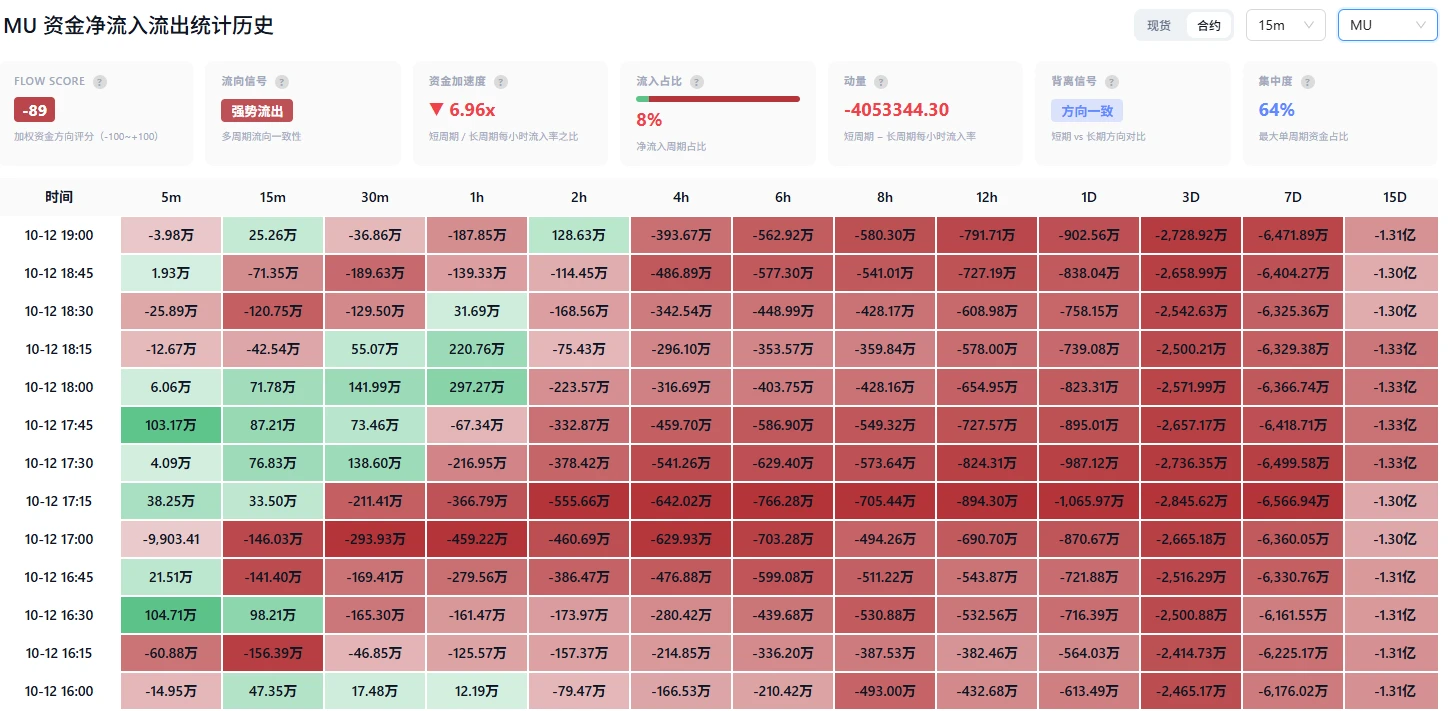This screenshot has height=711, width=1456.
Task: Click the -156.39万 cell in 15m column
Action: 273,653
